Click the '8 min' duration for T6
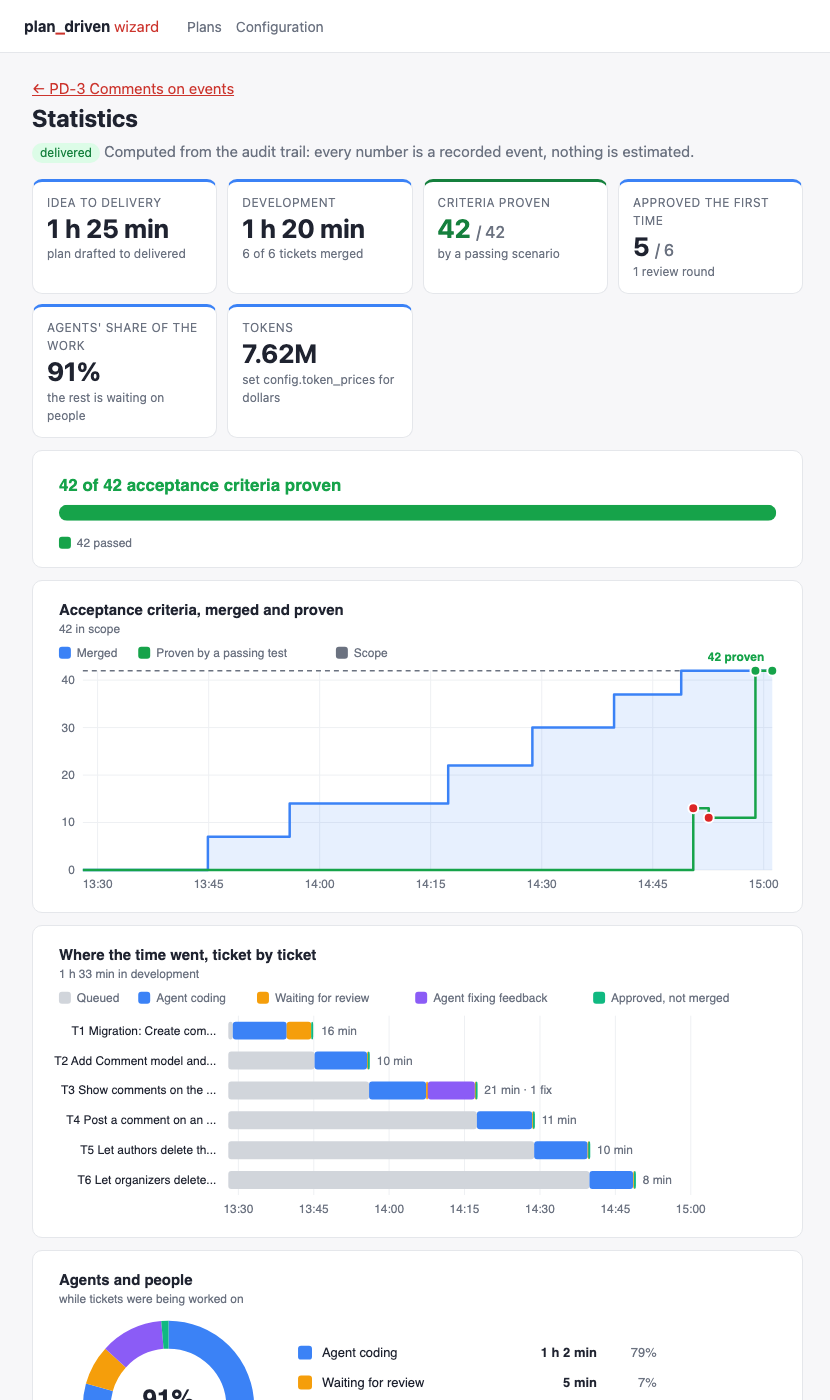This screenshot has width=830, height=1400. pos(657,1180)
